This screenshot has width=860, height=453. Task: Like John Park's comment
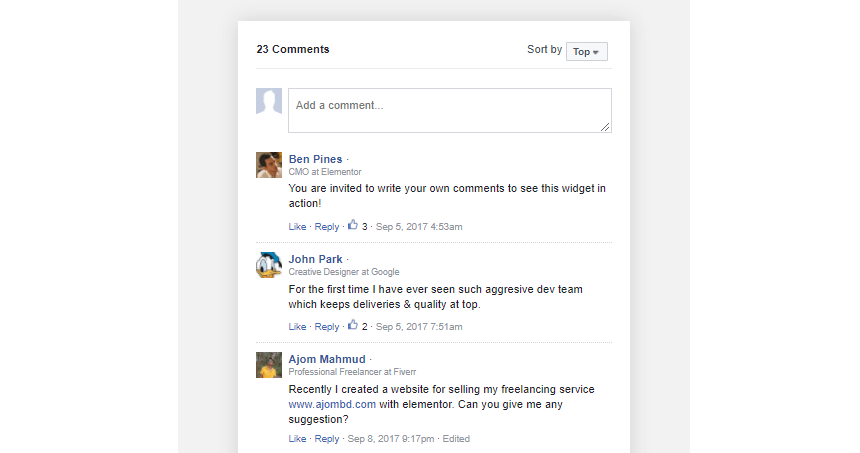coord(297,326)
